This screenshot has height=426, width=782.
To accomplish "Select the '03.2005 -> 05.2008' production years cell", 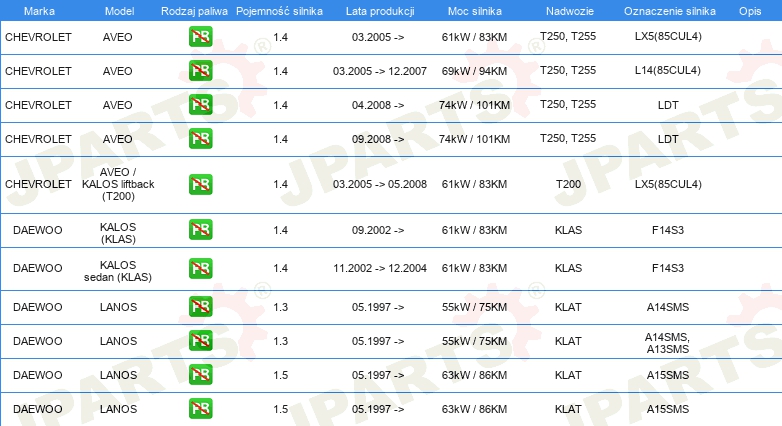I will tap(380, 184).
